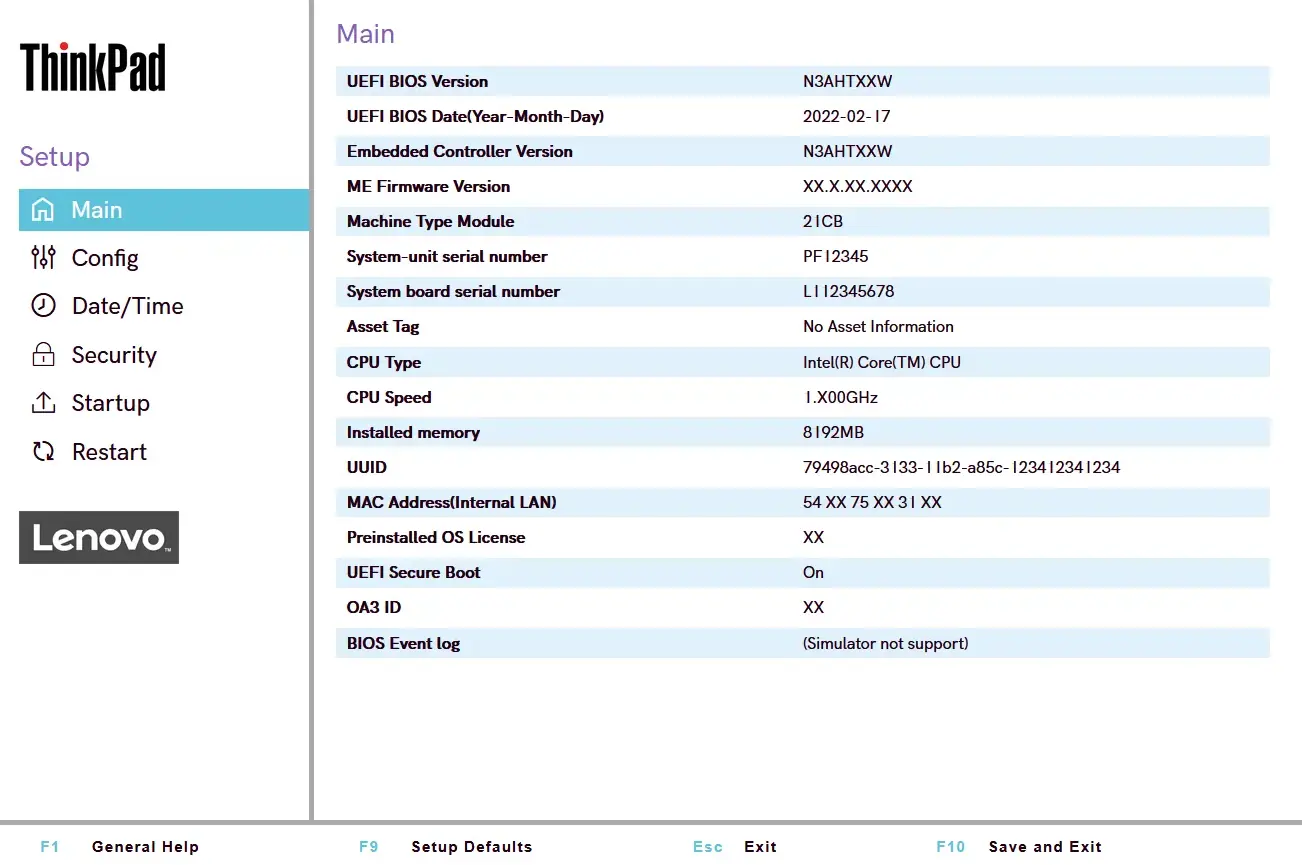The width and height of the screenshot is (1302, 865).
Task: Click the Config sliders icon
Action: (x=44, y=258)
